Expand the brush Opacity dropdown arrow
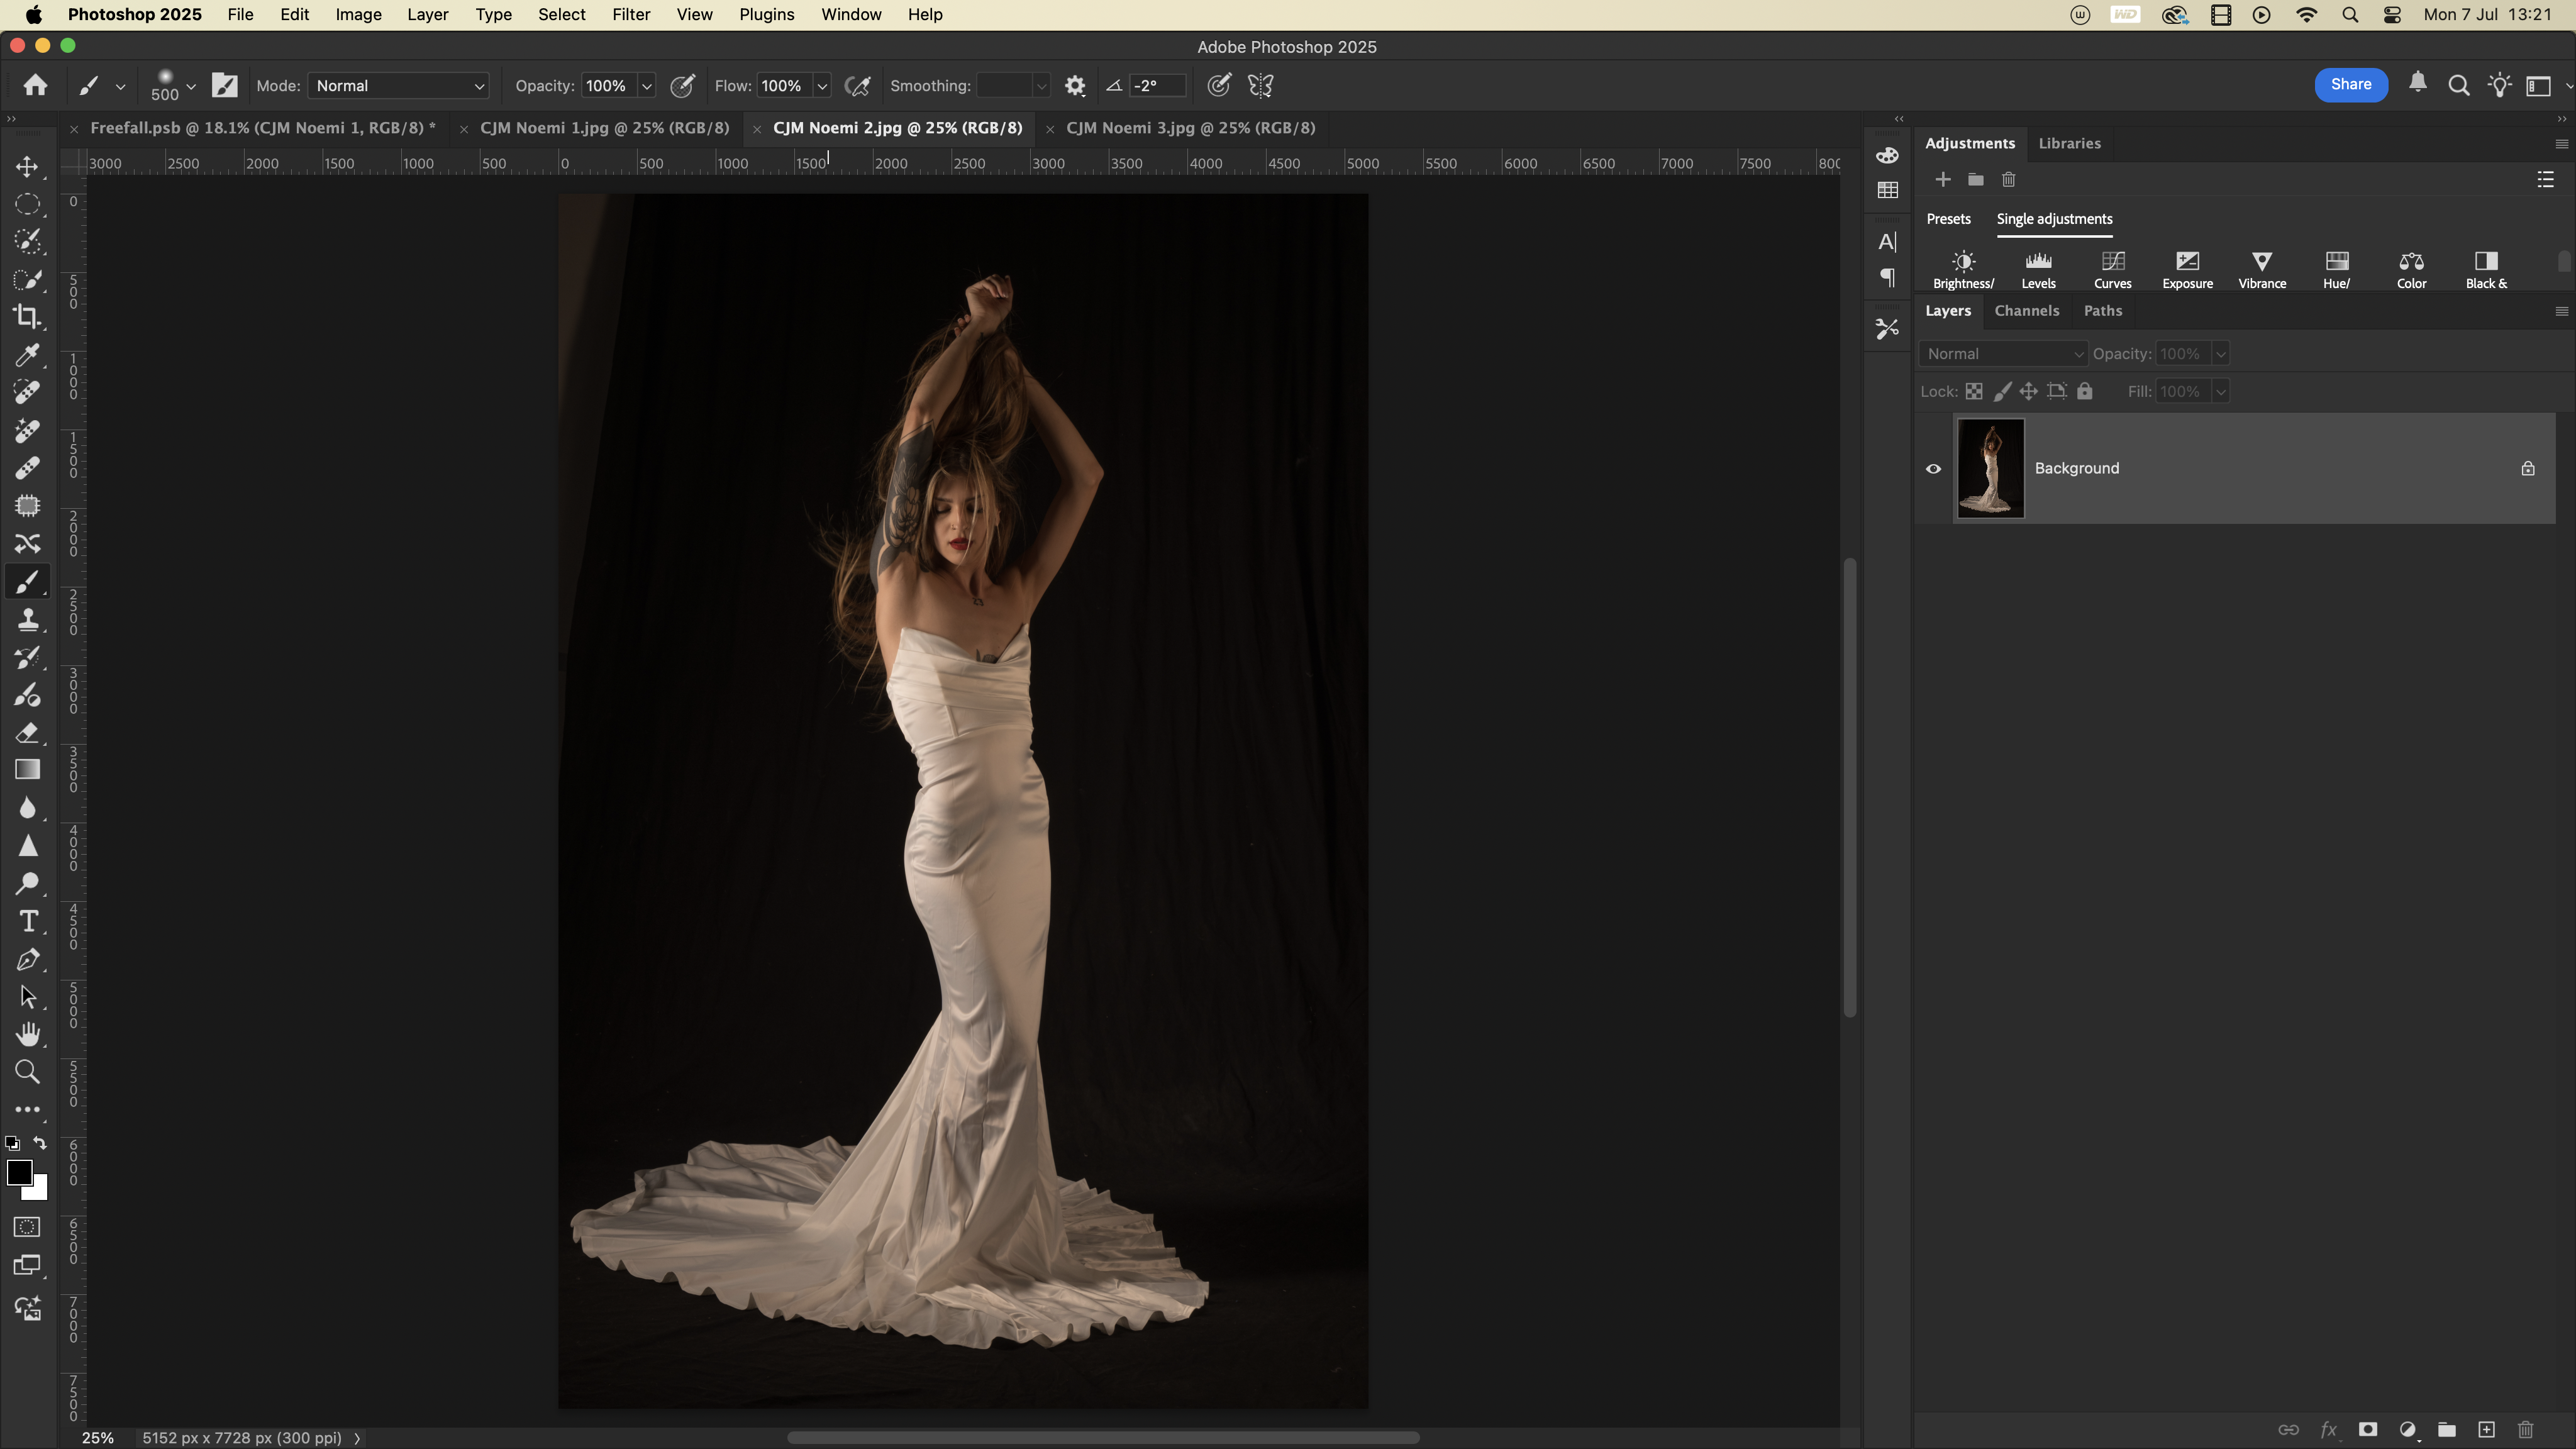The width and height of the screenshot is (2576, 1449). [647, 86]
